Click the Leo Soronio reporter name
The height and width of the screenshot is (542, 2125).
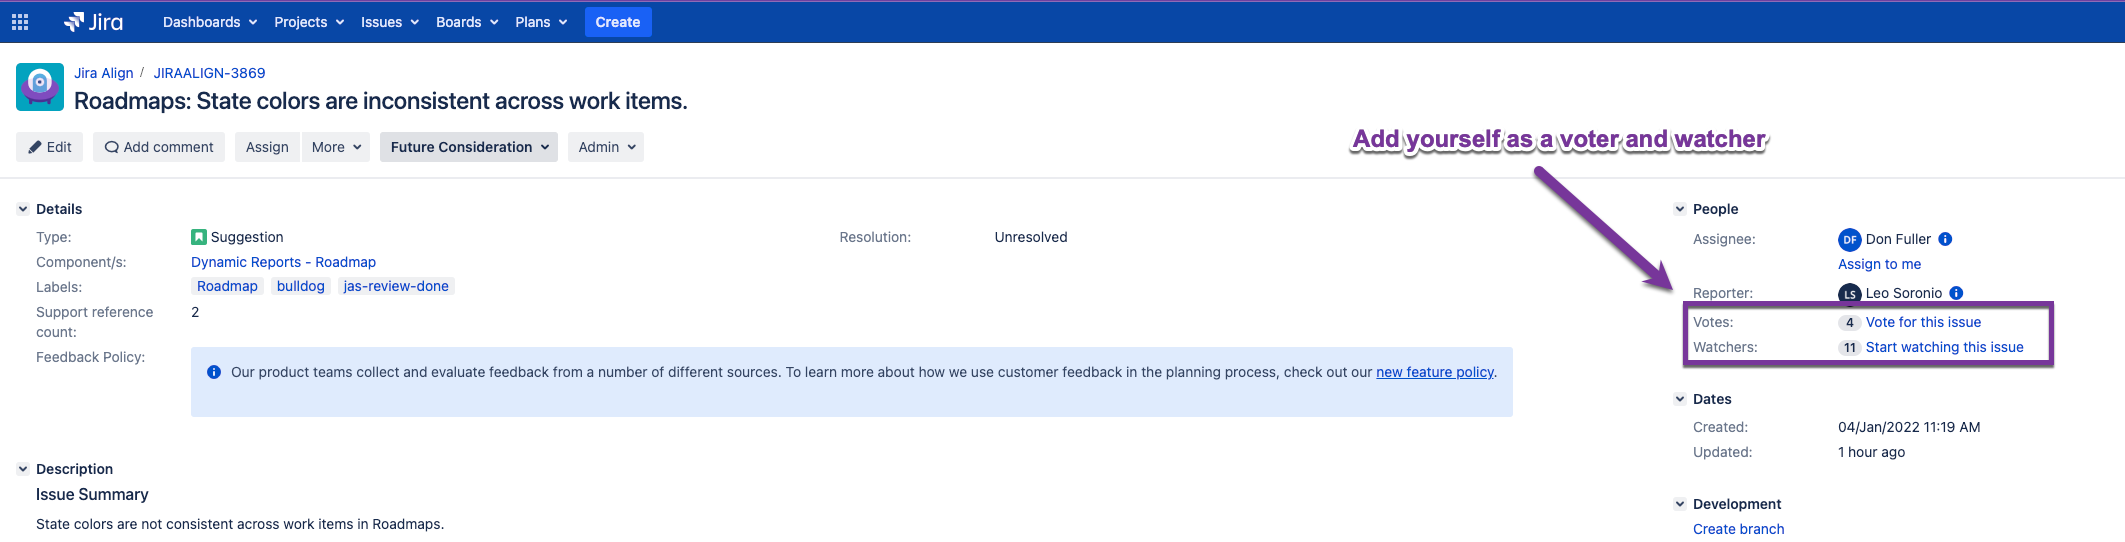pyautogui.click(x=1904, y=293)
